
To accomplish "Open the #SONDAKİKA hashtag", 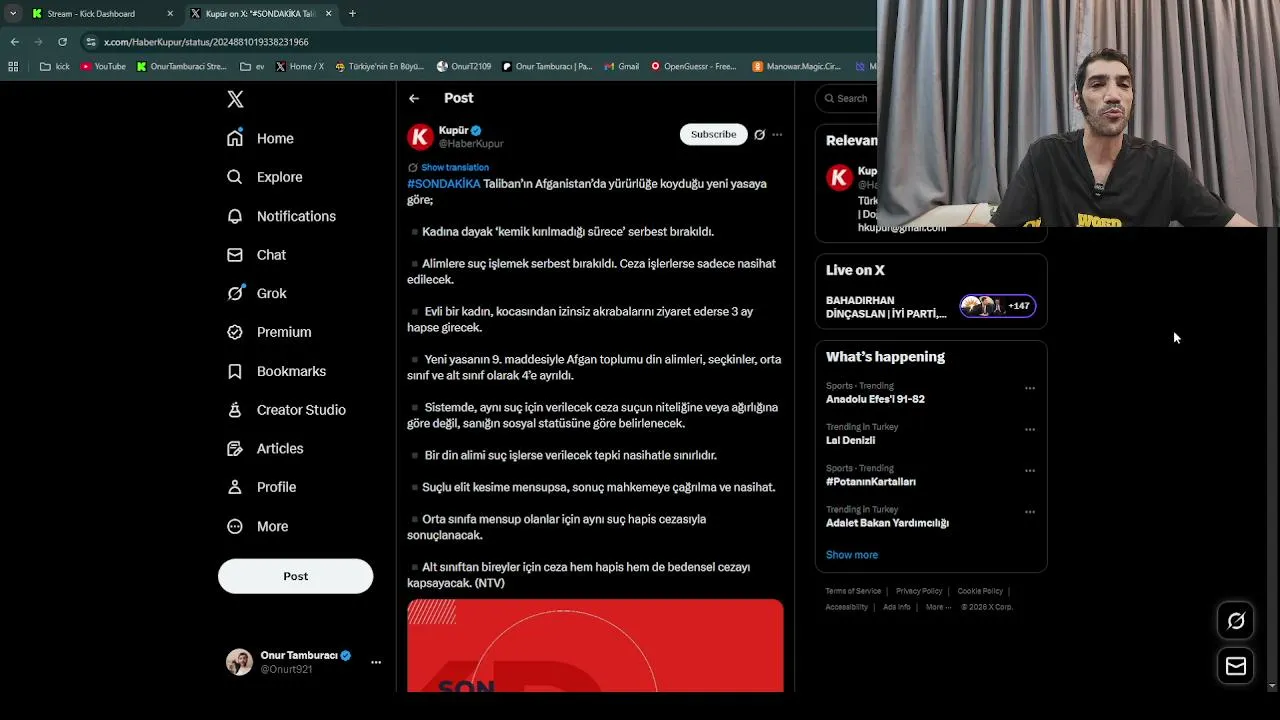I will [x=444, y=184].
